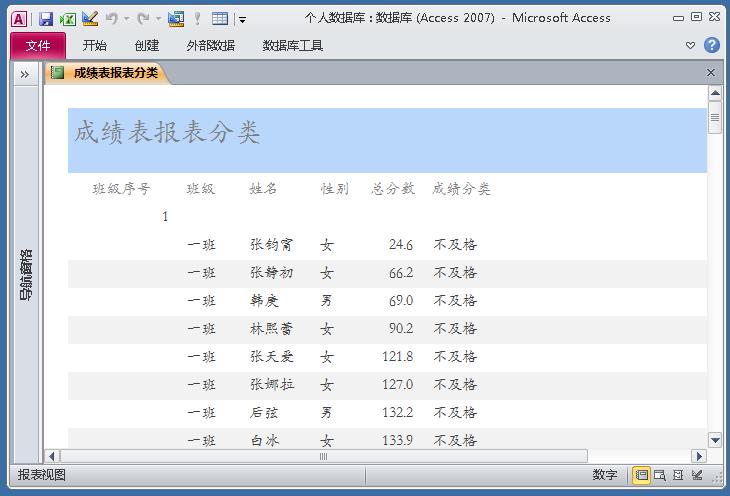This screenshot has height=496, width=730.
Task: Switch to Layout View in status bar
Action: [678, 476]
